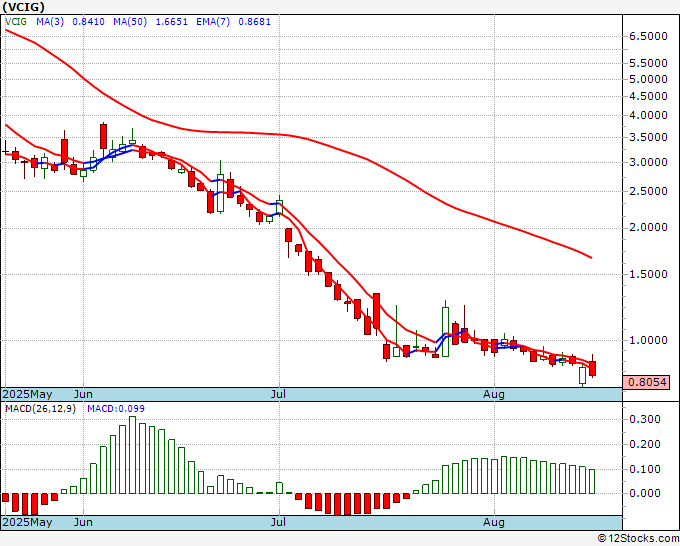This screenshot has width=680, height=546.
Task: Click Jun on the MACD time axis
Action: click(83, 522)
